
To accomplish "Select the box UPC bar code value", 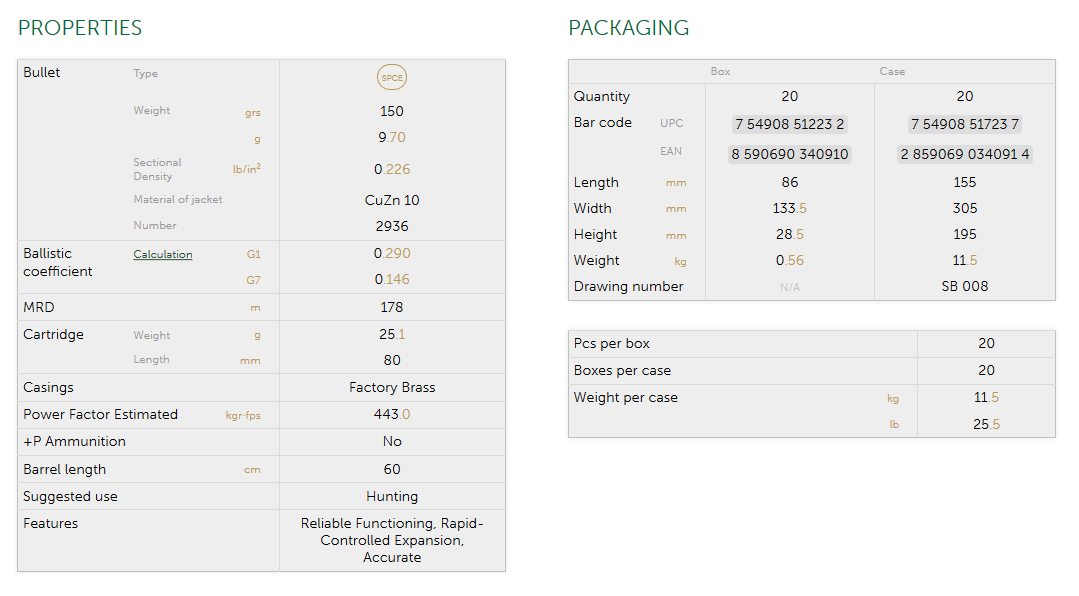I will click(789, 124).
